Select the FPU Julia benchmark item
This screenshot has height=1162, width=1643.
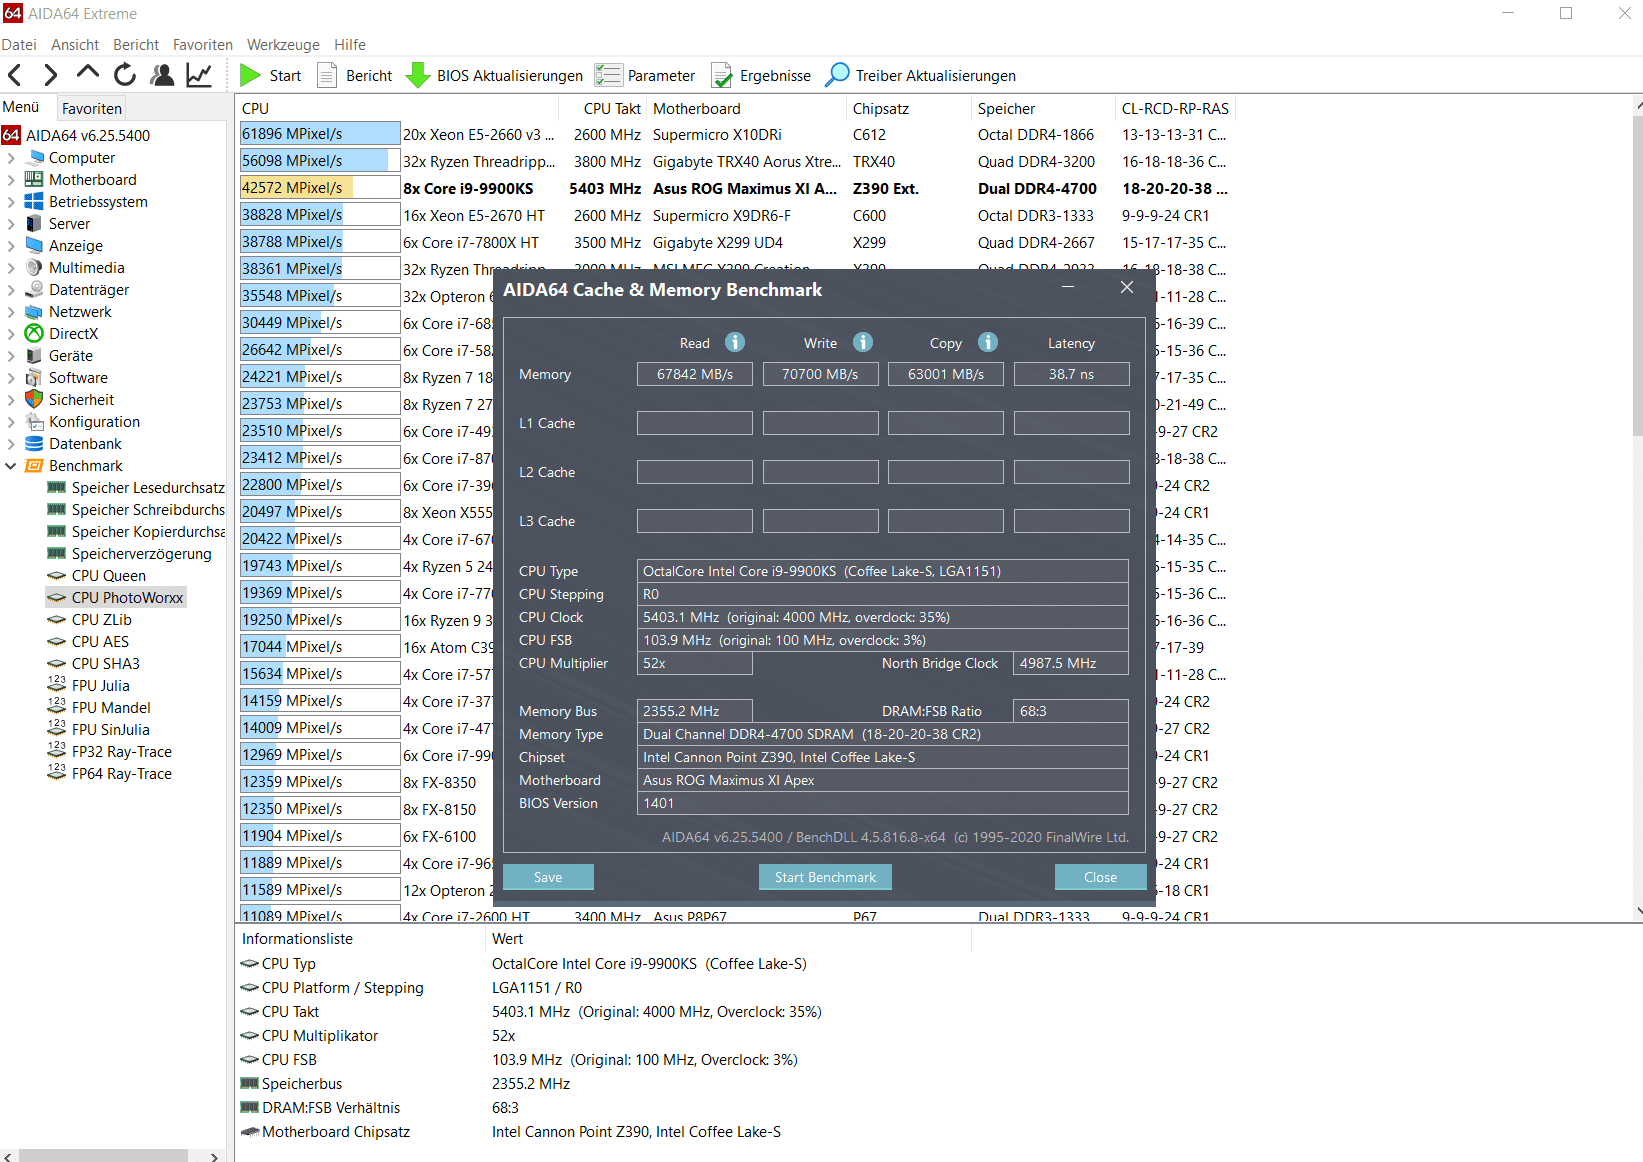pyautogui.click(x=101, y=685)
